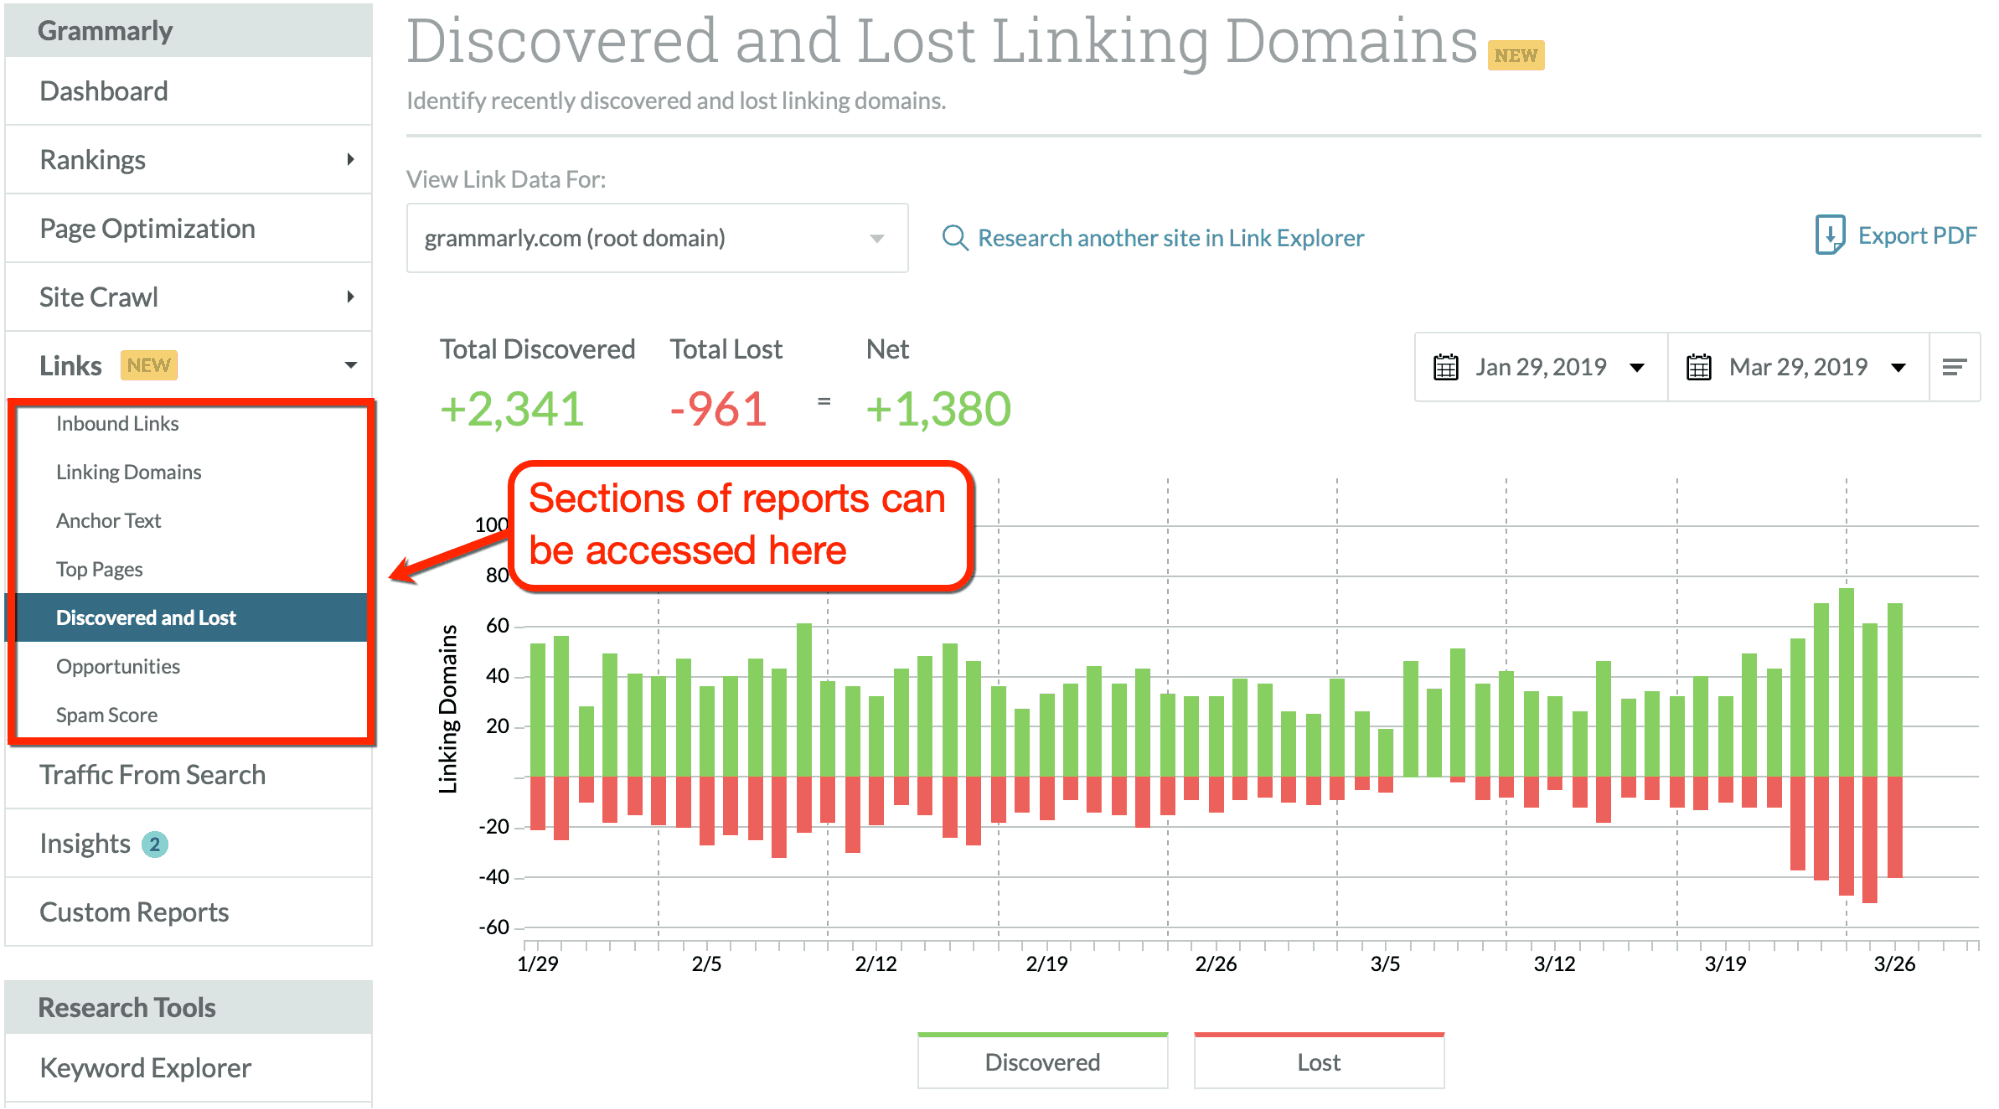Select Anchor Text in the Links submenu
The width and height of the screenshot is (1999, 1109).
click(108, 520)
